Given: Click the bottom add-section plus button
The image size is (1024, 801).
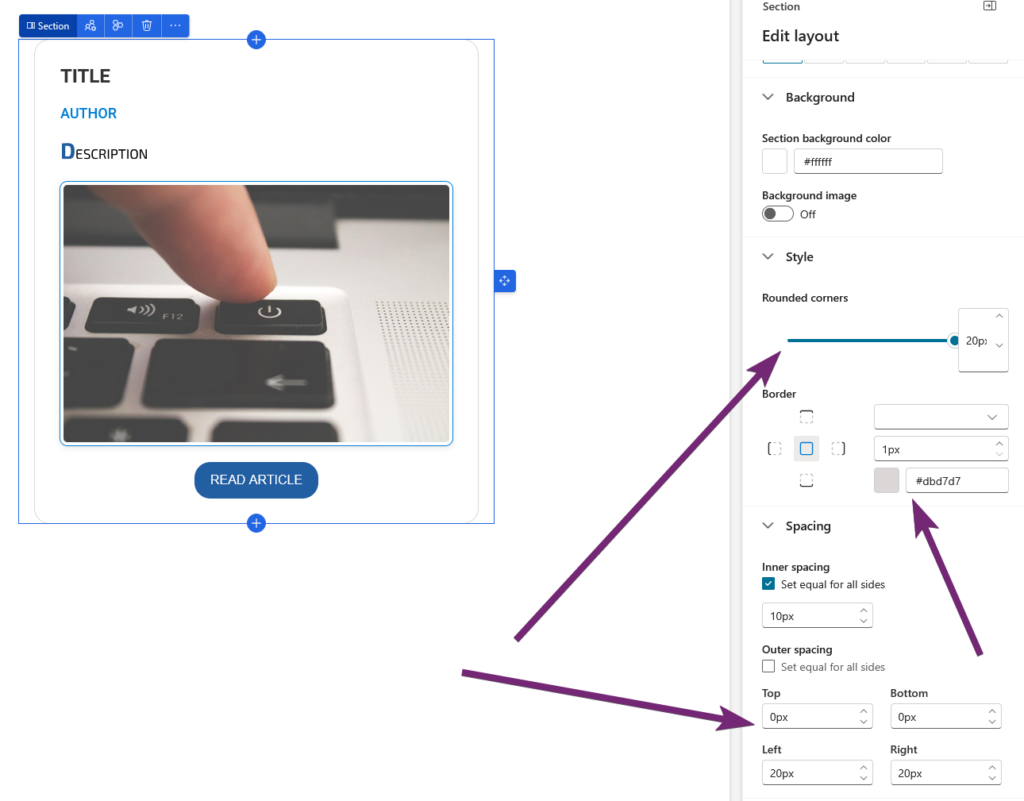Looking at the screenshot, I should click(x=256, y=523).
